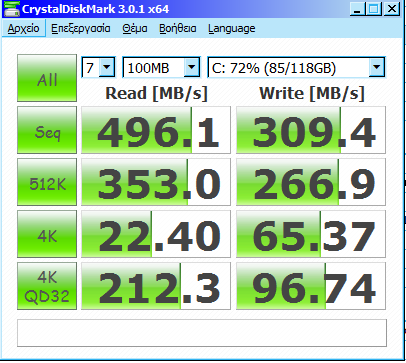The width and height of the screenshot is (406, 363).
Task: Click the 4K QD32 read result 212.3
Action: click(156, 286)
